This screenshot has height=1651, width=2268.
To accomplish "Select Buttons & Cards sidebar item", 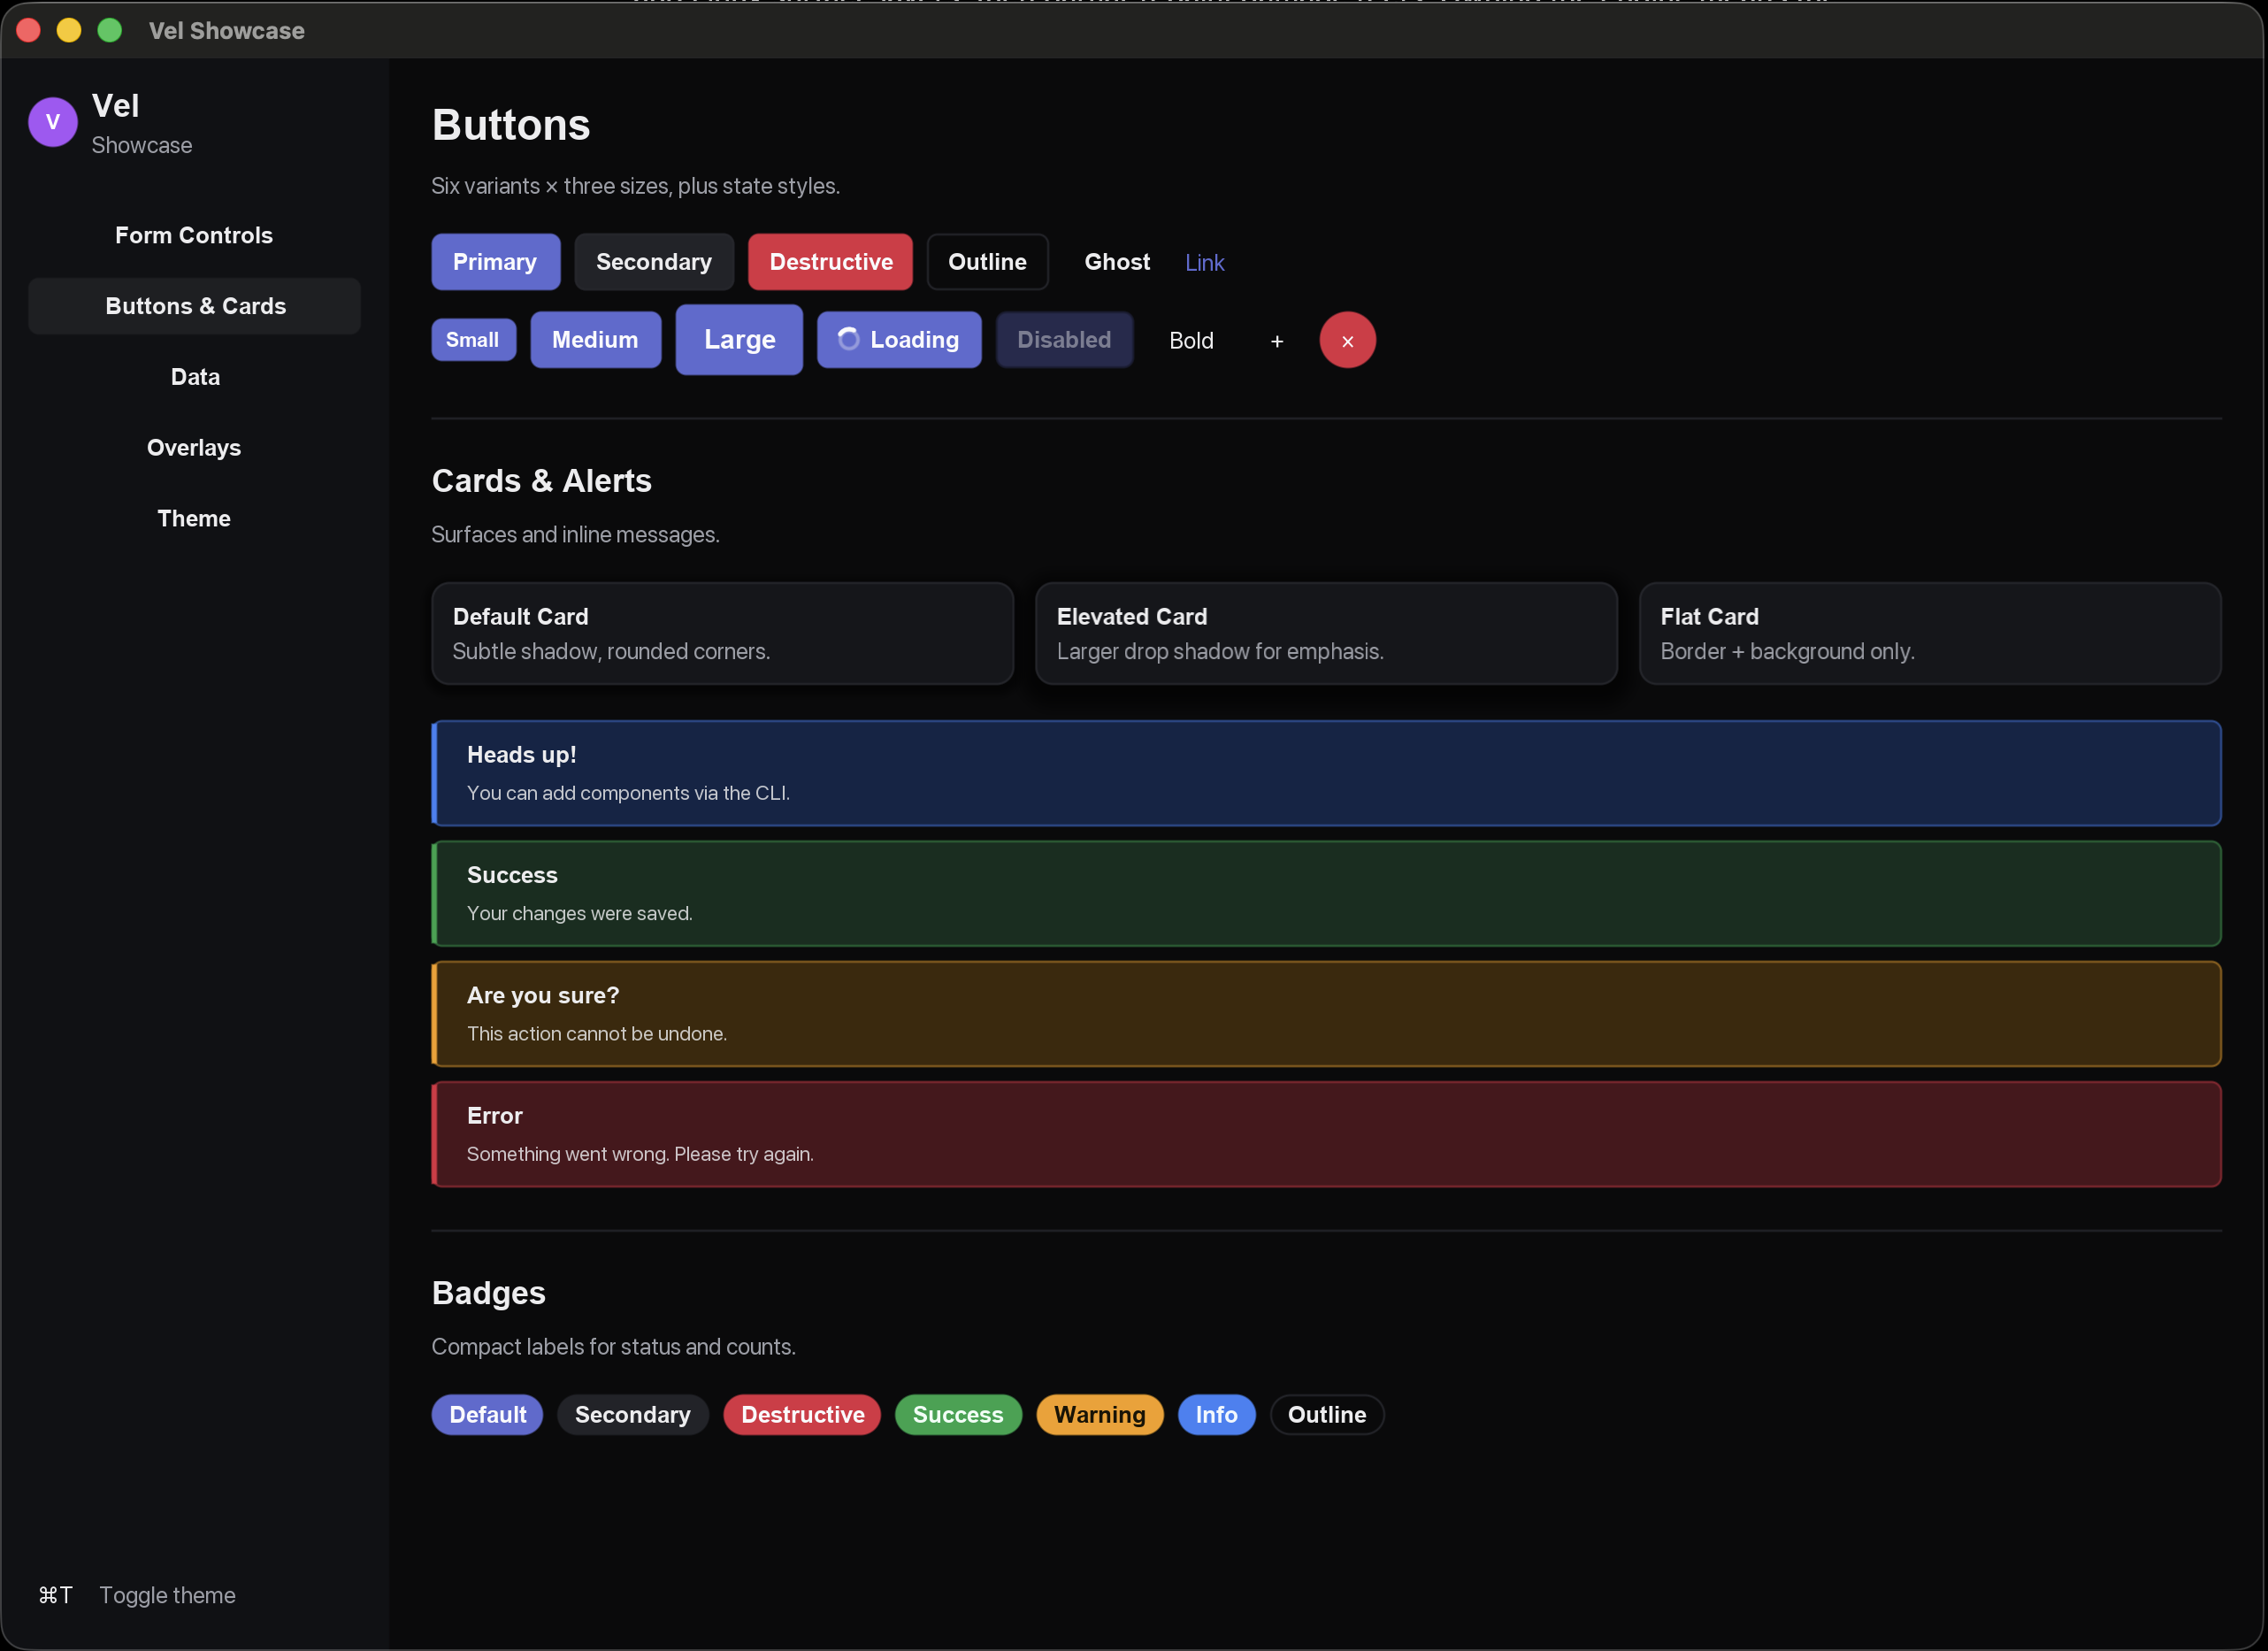I will coord(194,306).
